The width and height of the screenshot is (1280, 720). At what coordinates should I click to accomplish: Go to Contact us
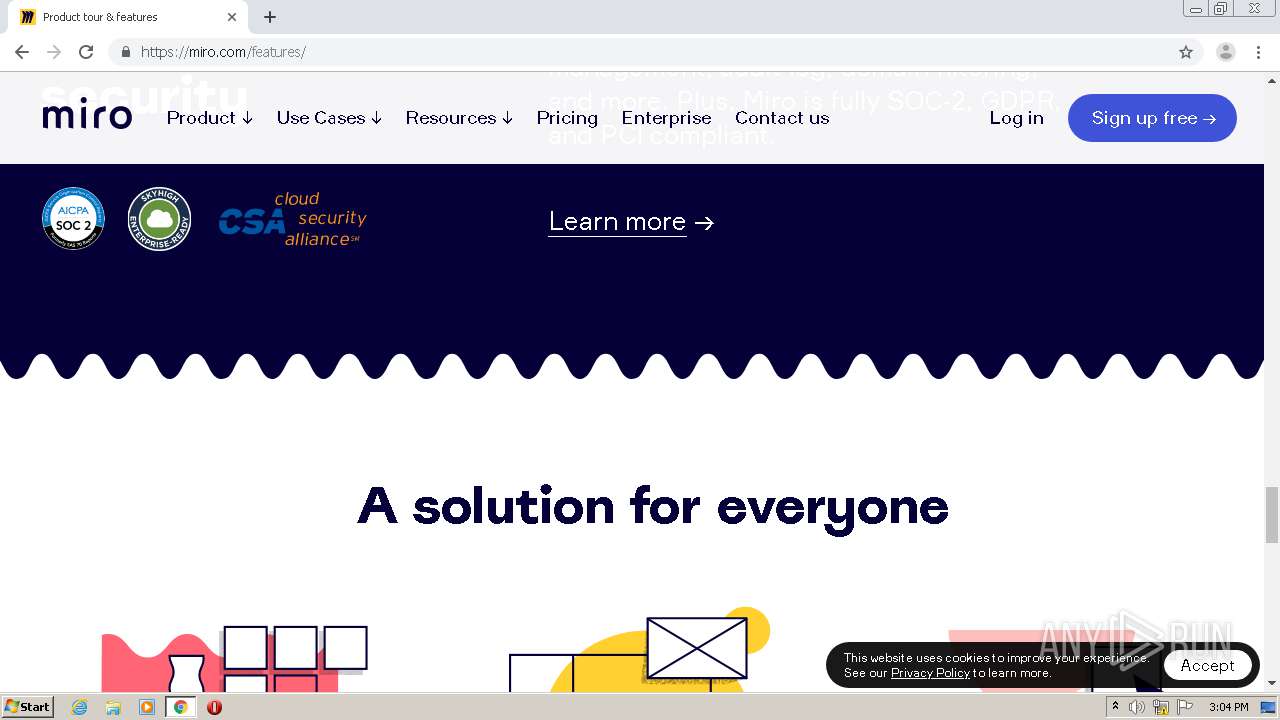click(x=782, y=118)
